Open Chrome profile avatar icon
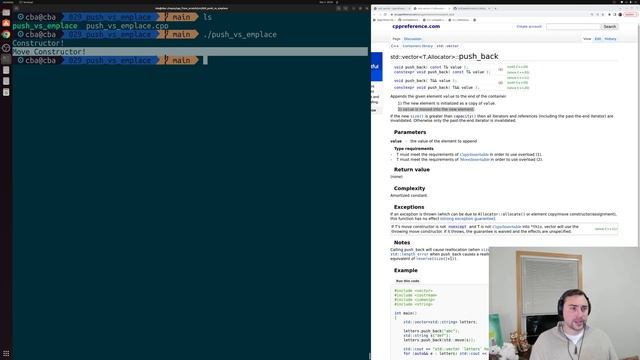The width and height of the screenshot is (640, 360). 620,14
